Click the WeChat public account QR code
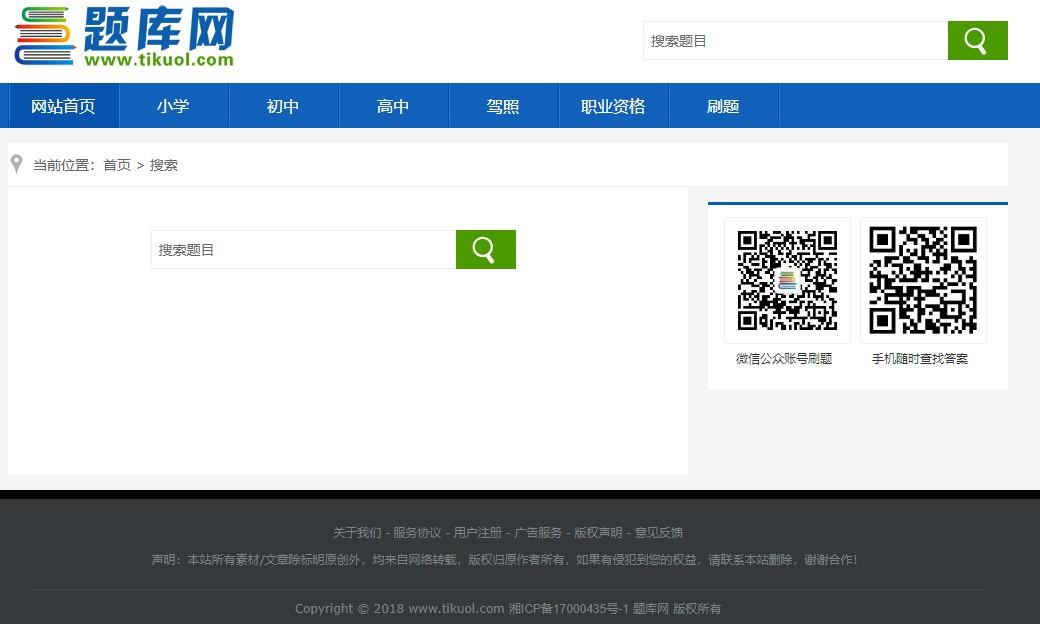The width and height of the screenshot is (1040, 624). [787, 280]
